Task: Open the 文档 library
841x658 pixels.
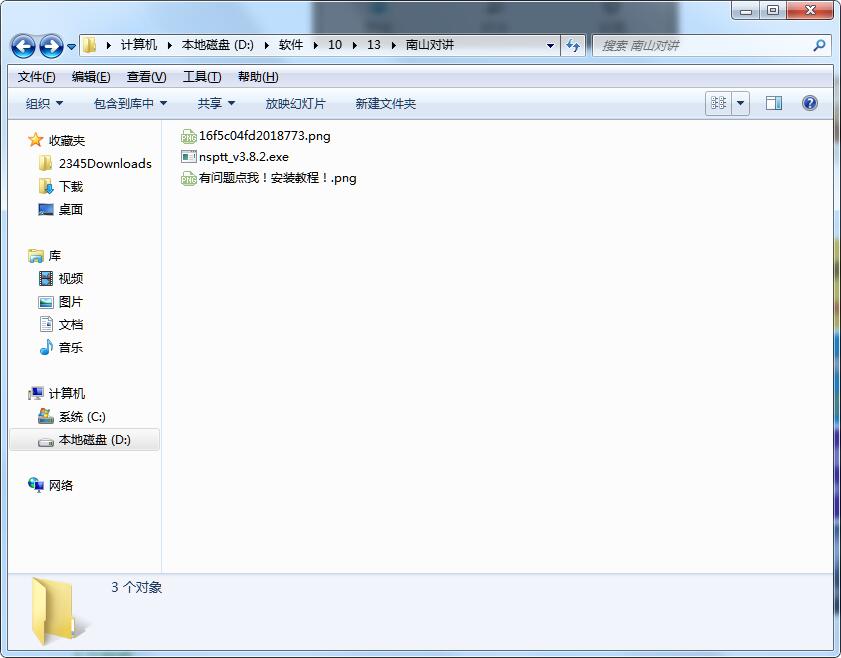Action: tap(71, 325)
